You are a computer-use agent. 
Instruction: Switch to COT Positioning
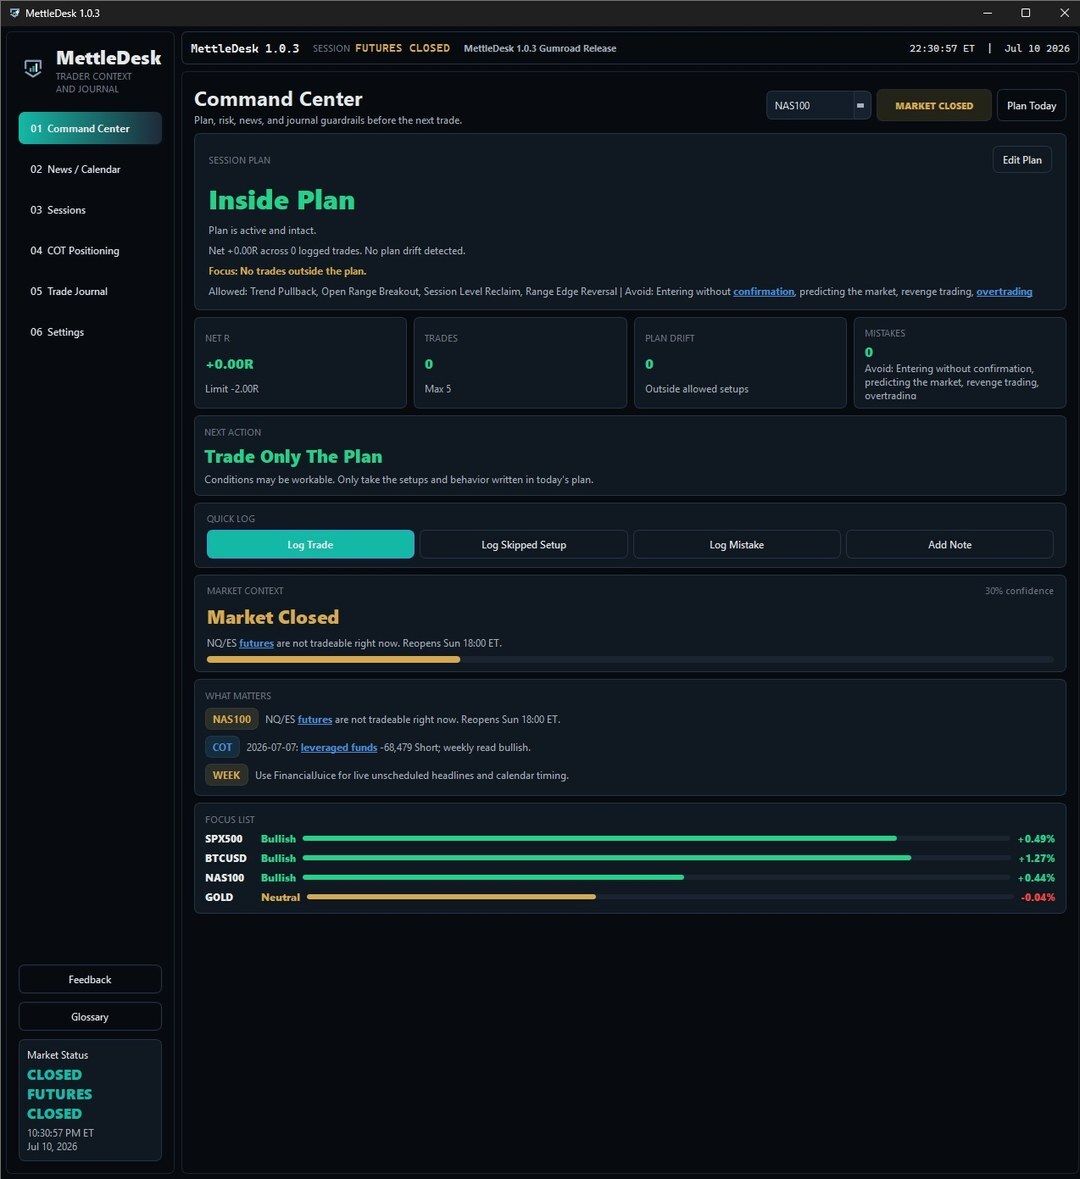click(x=89, y=250)
